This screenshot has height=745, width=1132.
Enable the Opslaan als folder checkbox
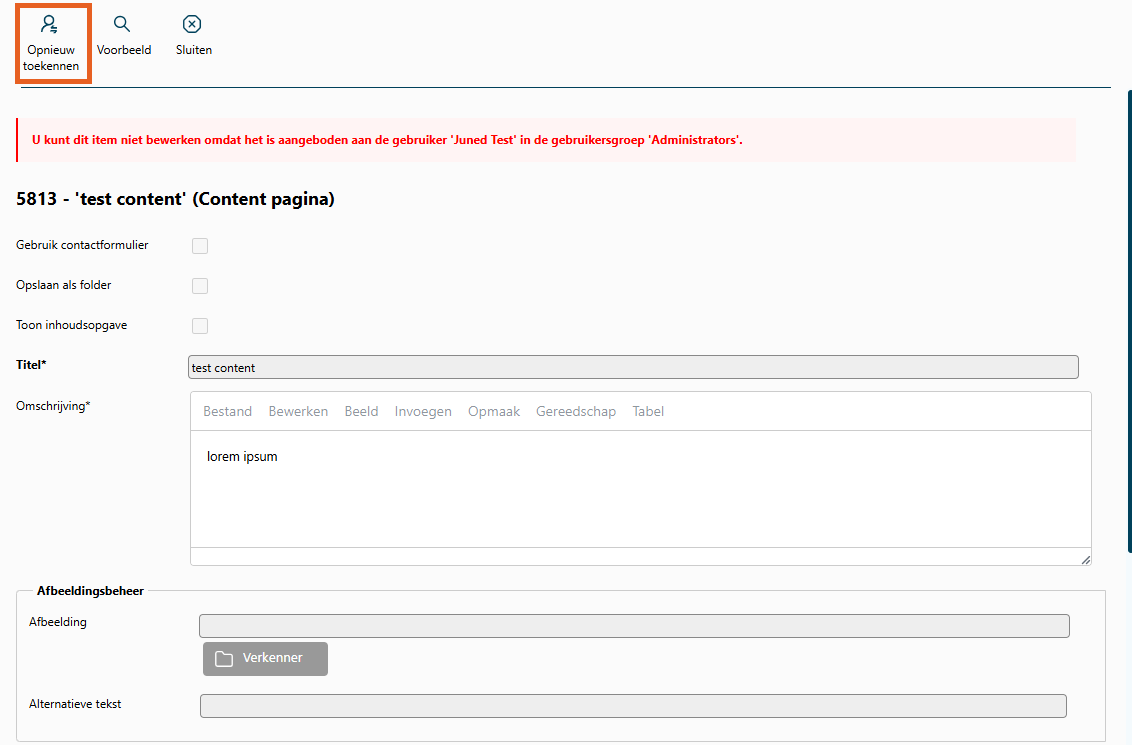[200, 286]
